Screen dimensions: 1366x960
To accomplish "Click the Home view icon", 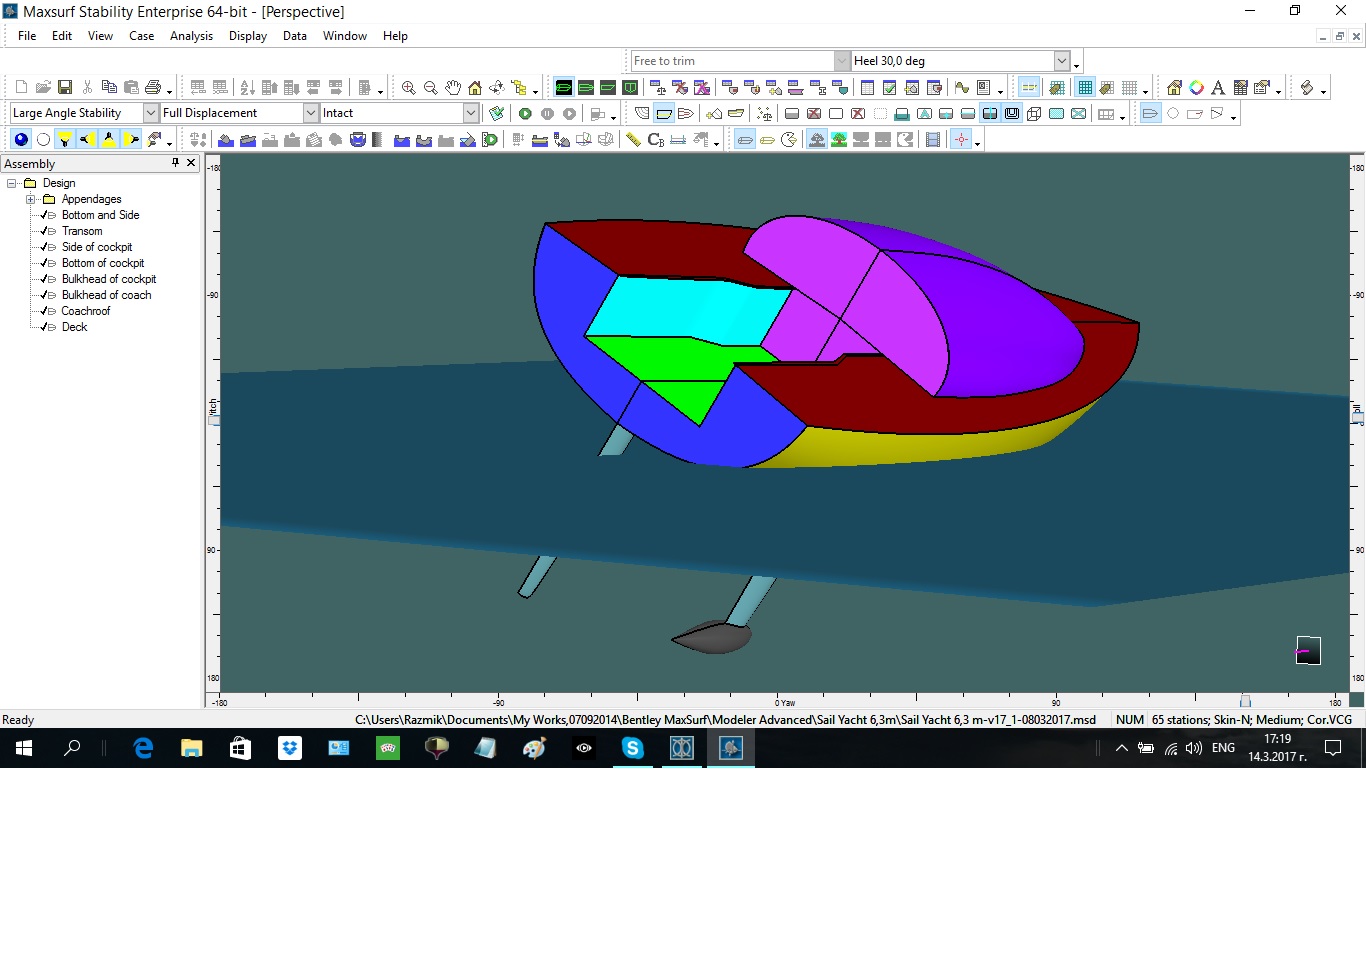I will 475,88.
